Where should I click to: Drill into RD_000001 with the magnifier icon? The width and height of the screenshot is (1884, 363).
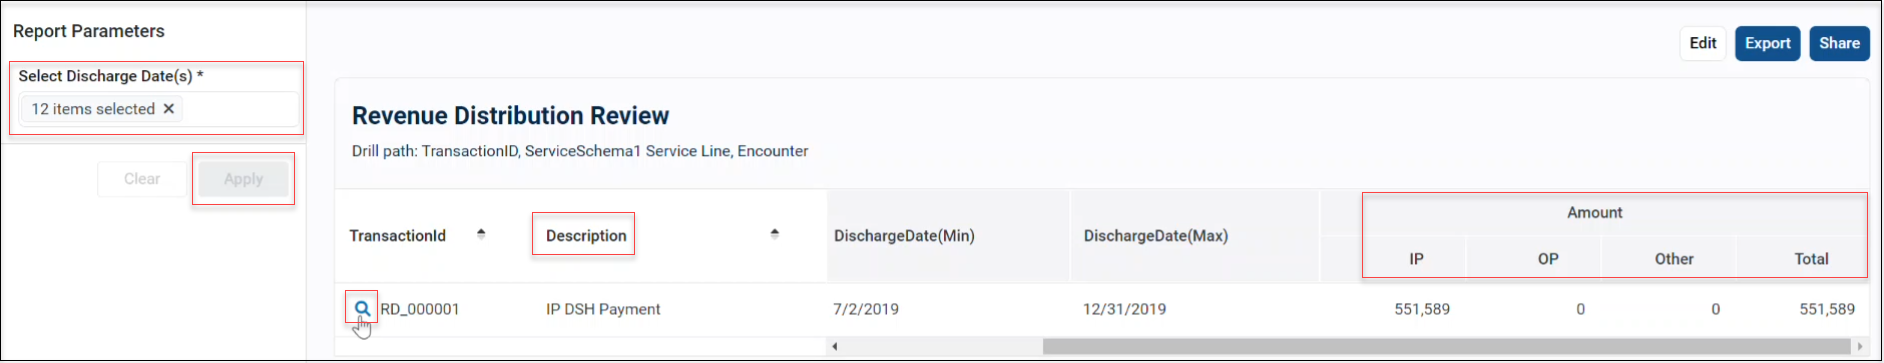point(362,309)
